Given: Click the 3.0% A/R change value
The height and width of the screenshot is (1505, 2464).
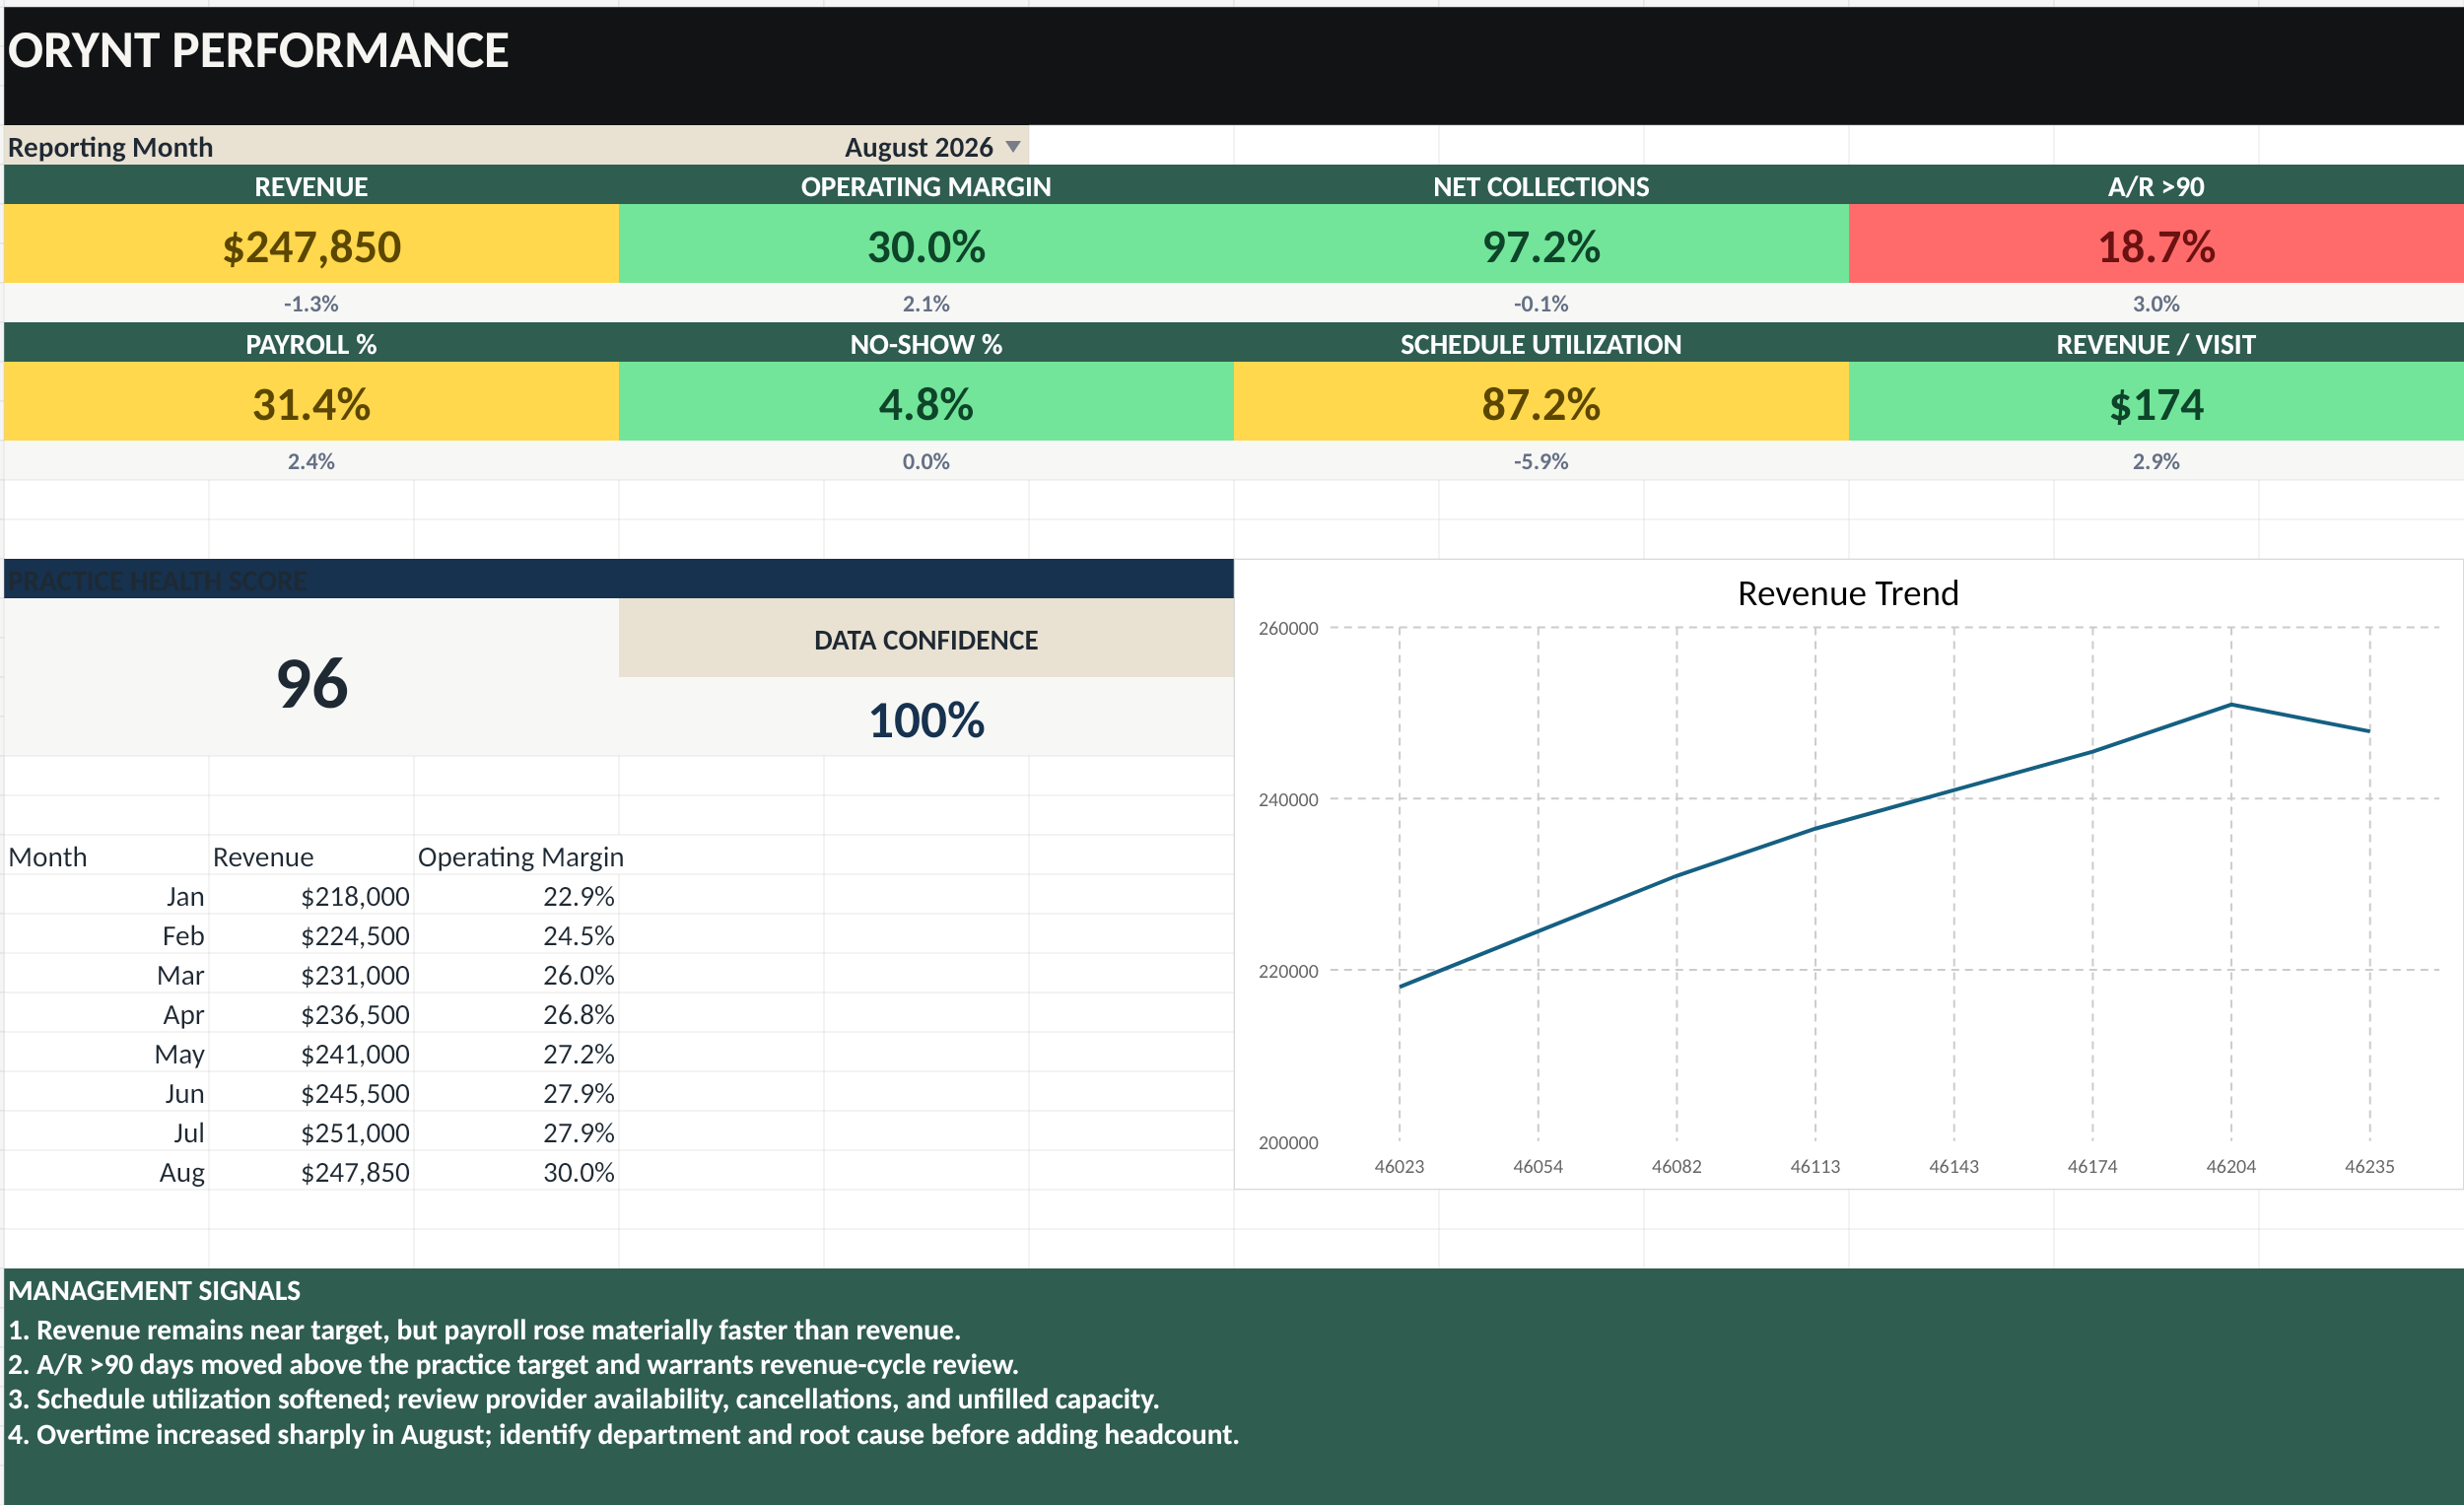Looking at the screenshot, I should (2156, 303).
